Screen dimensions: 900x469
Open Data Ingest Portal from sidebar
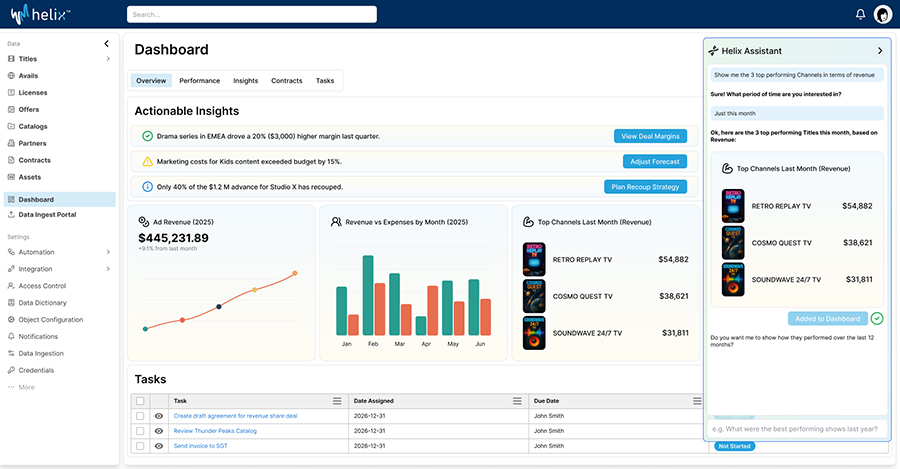click(x=47, y=215)
